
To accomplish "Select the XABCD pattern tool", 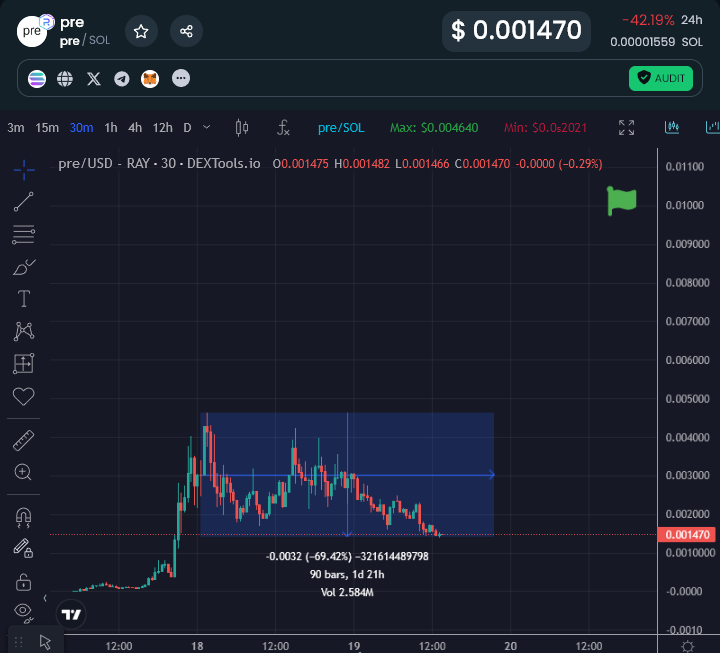I will [24, 331].
